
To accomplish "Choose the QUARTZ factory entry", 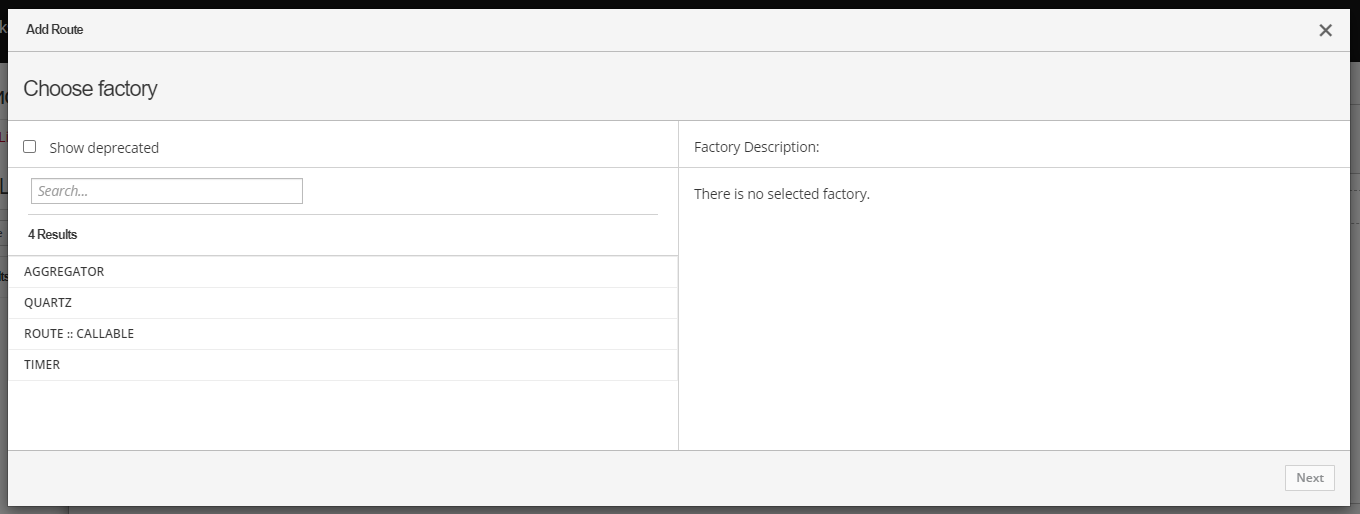I will (x=48, y=303).
